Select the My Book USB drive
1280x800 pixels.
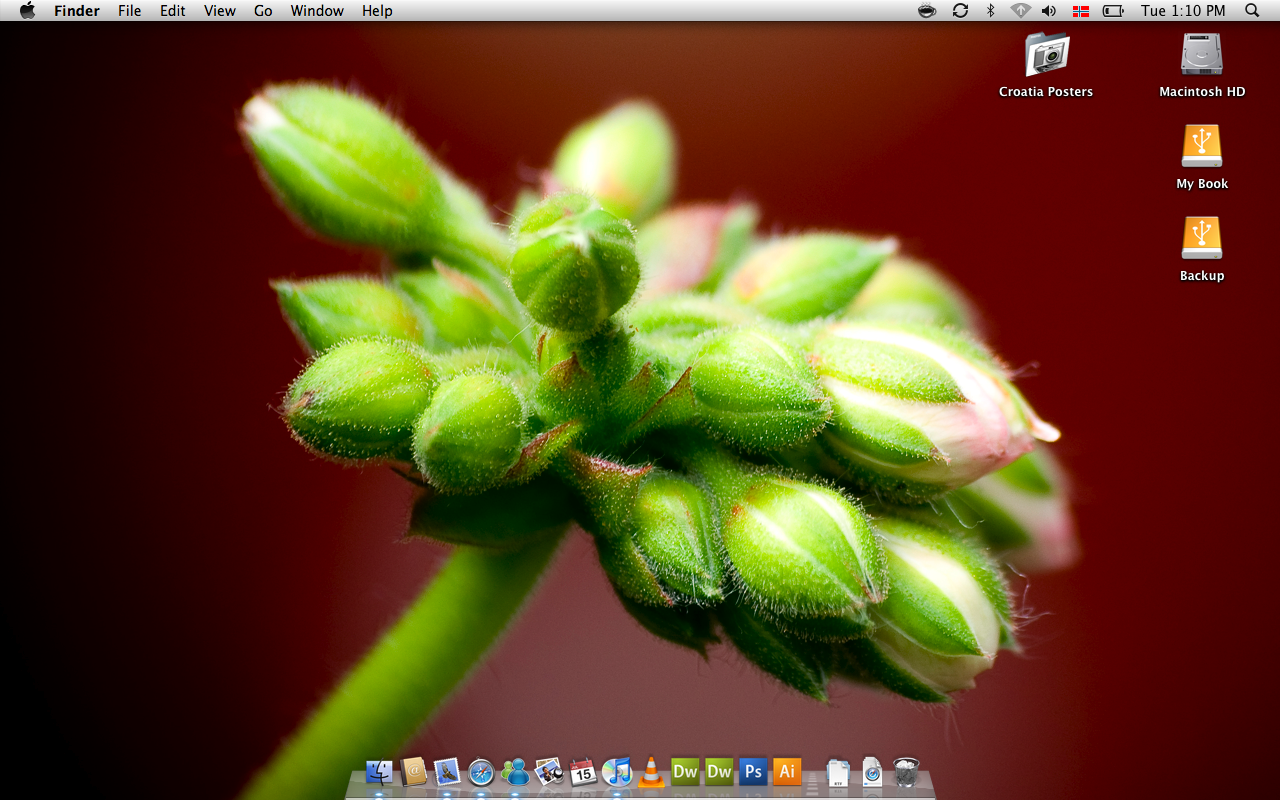(1202, 147)
